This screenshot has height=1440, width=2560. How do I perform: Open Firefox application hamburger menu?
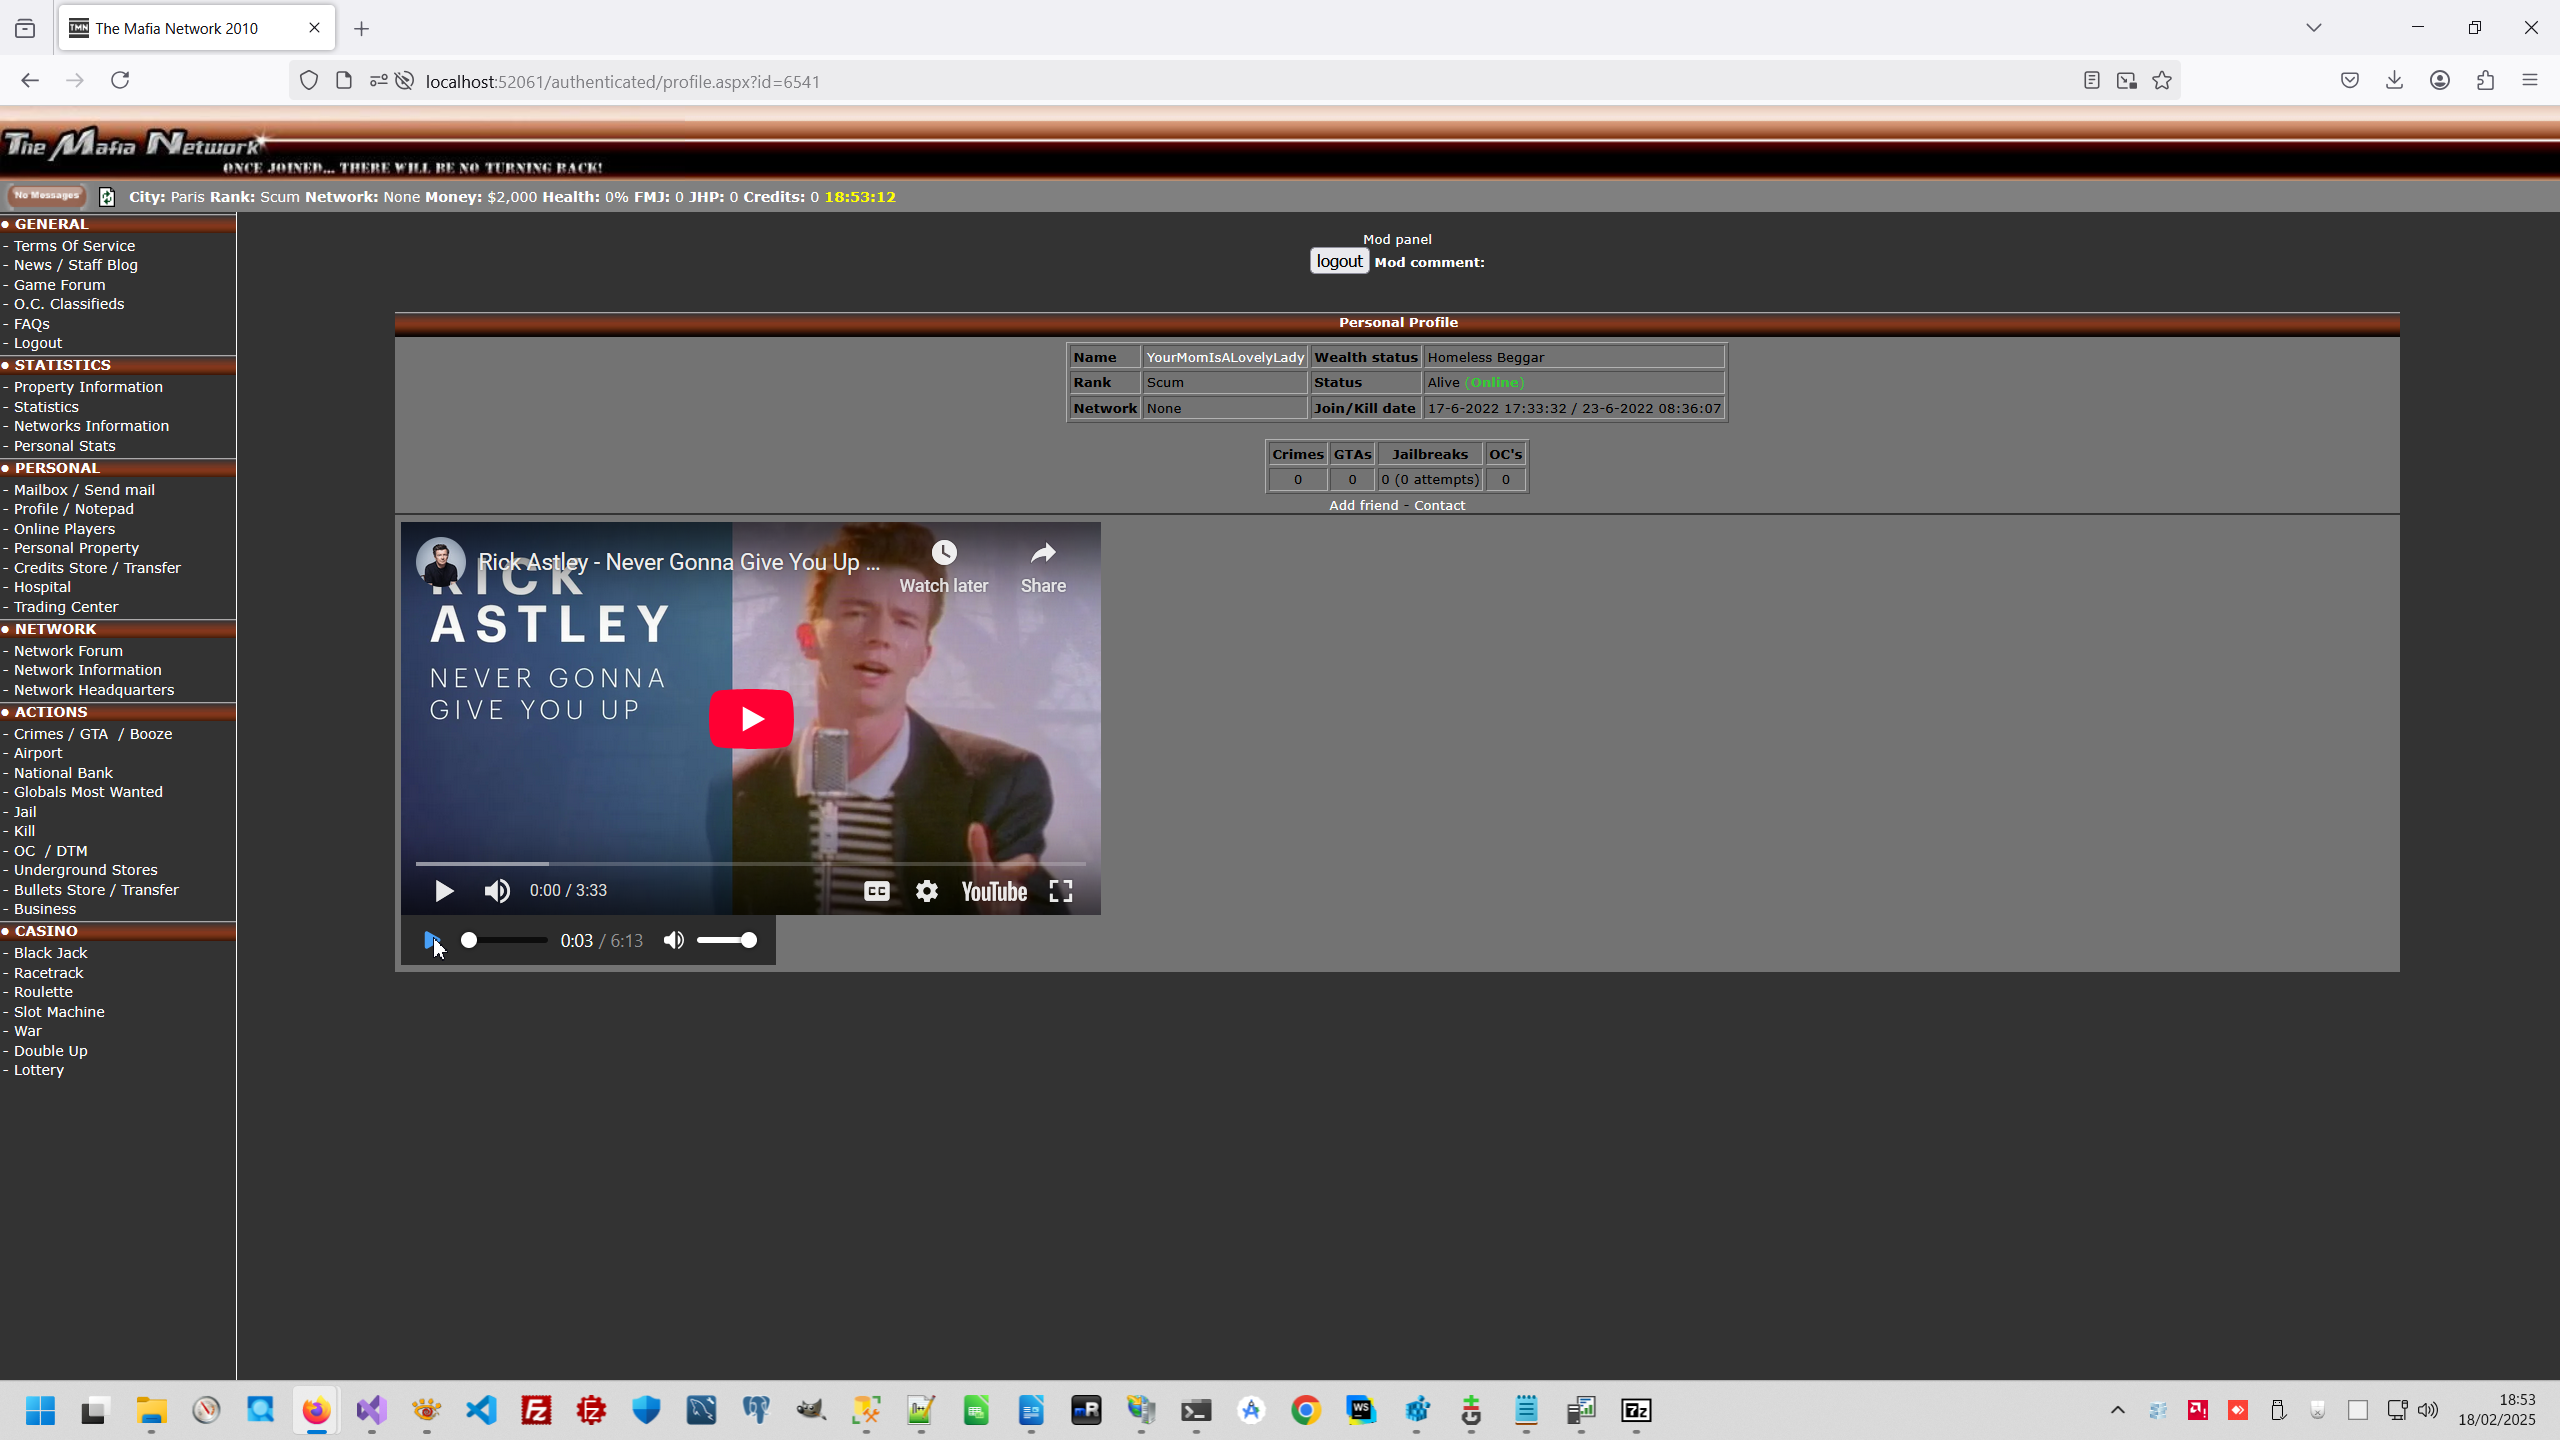click(x=2530, y=81)
